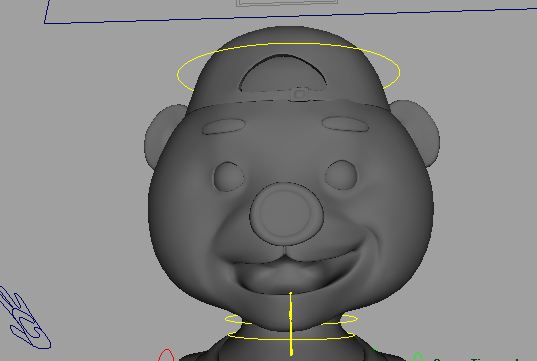Image resolution: width=537 pixels, height=361 pixels.
Task: Select the bear's right eye on screen
Action: (341, 175)
